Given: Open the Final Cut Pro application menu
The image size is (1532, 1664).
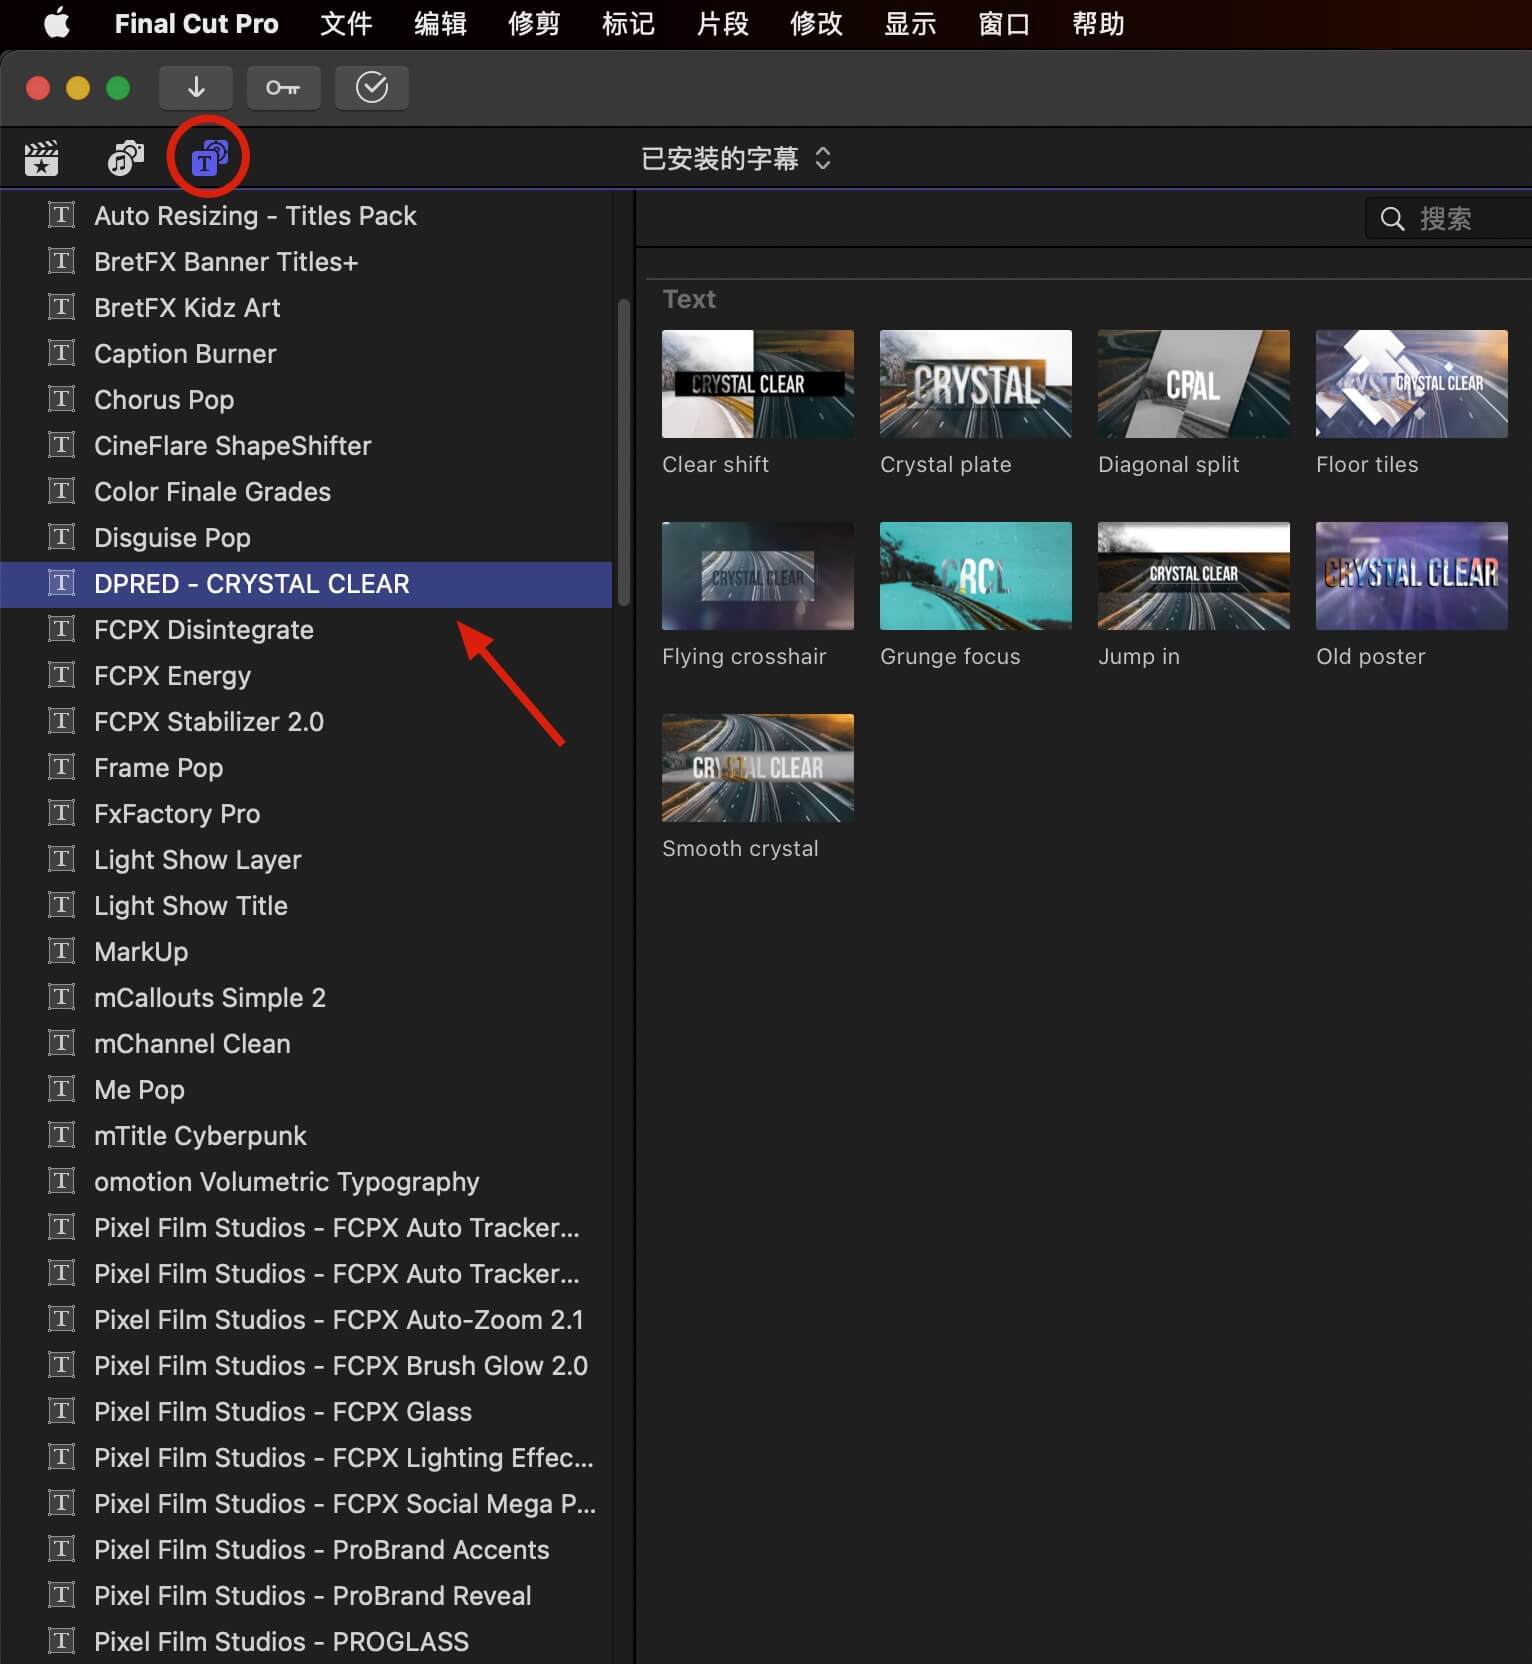Looking at the screenshot, I should click(x=196, y=23).
